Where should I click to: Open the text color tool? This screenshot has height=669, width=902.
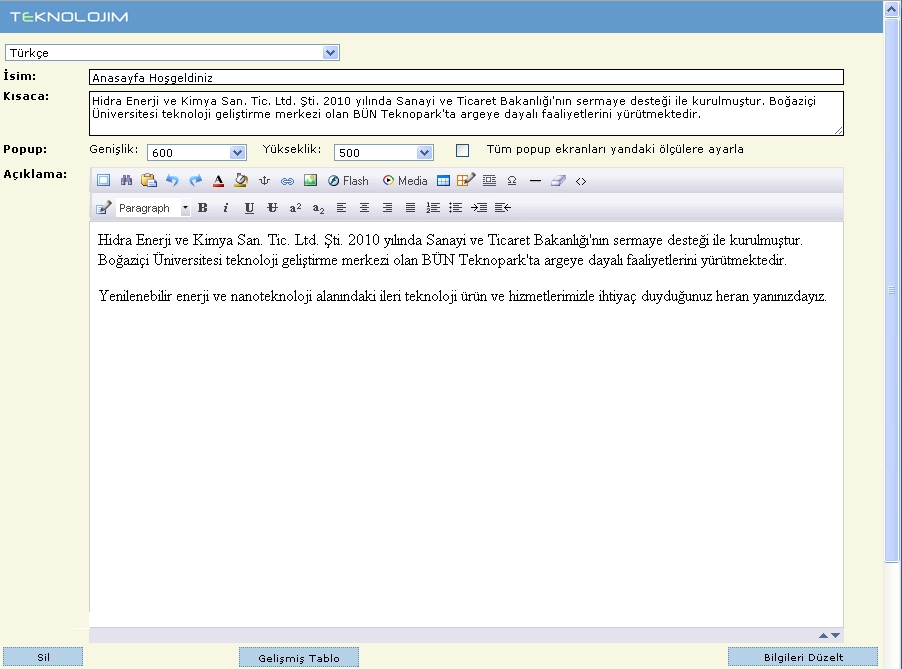(218, 181)
